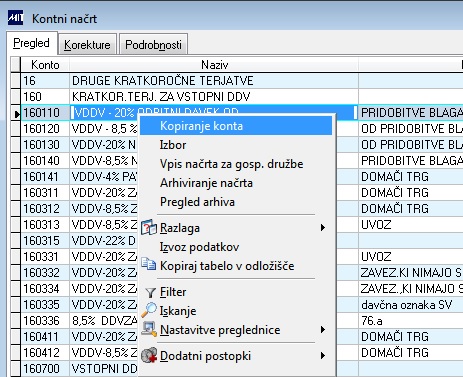Expand the Nastavitve preglednice submenu arrow
463x377 pixels.
pyautogui.click(x=322, y=330)
